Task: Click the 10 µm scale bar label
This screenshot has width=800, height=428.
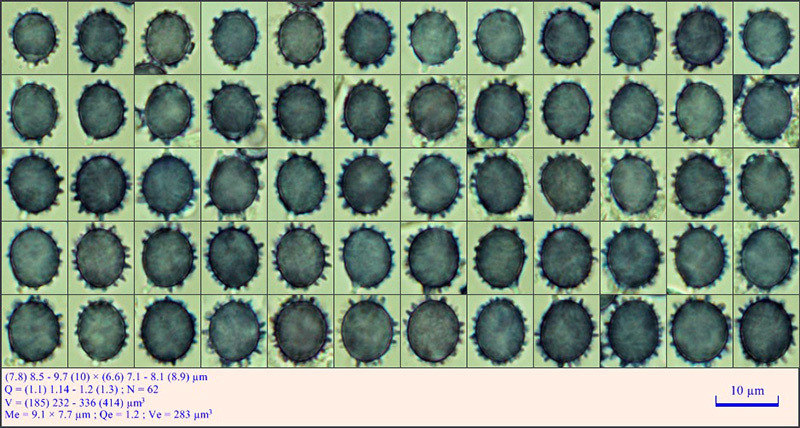Action: [747, 391]
